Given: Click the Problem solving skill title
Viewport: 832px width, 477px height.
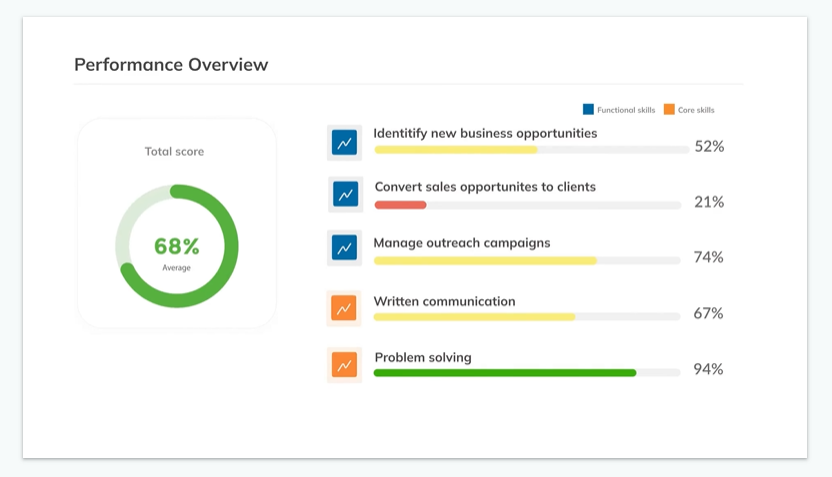Looking at the screenshot, I should tap(423, 357).
